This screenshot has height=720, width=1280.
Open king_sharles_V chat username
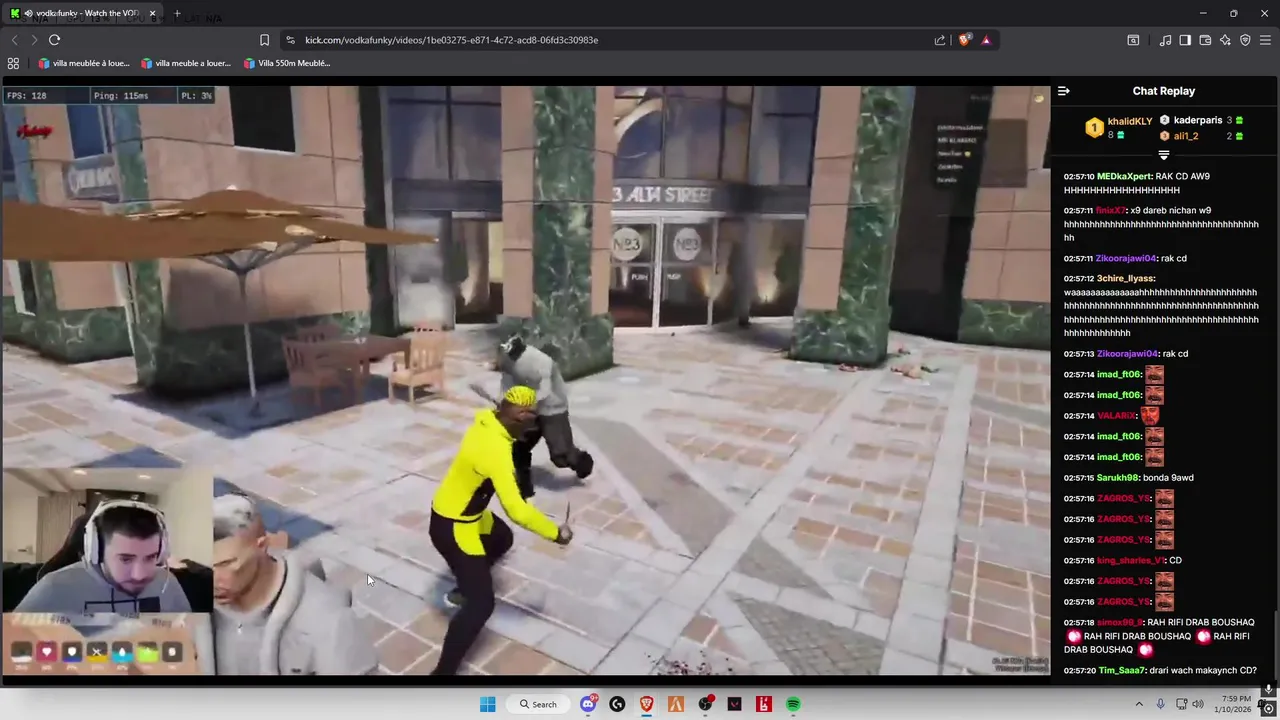click(1130, 561)
